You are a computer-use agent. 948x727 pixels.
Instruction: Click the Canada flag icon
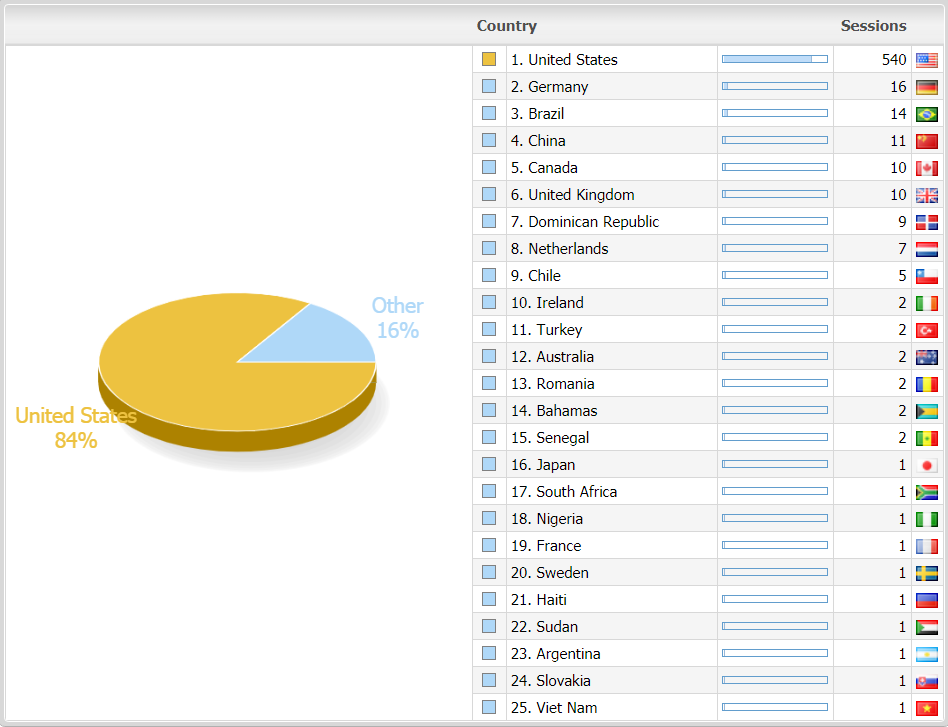(x=926, y=168)
